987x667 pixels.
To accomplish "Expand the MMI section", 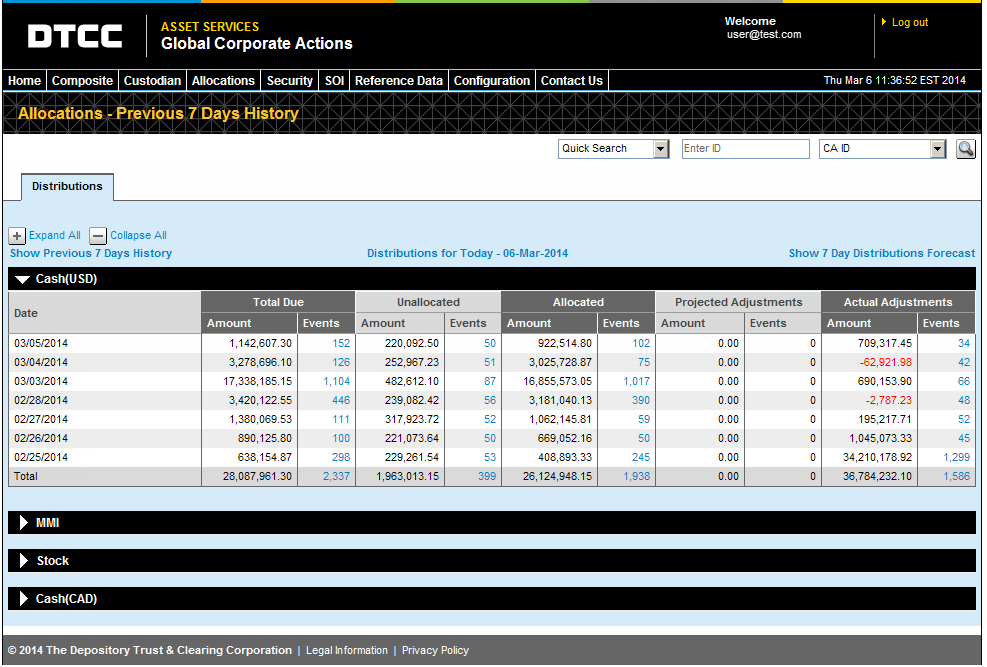I will pos(24,523).
